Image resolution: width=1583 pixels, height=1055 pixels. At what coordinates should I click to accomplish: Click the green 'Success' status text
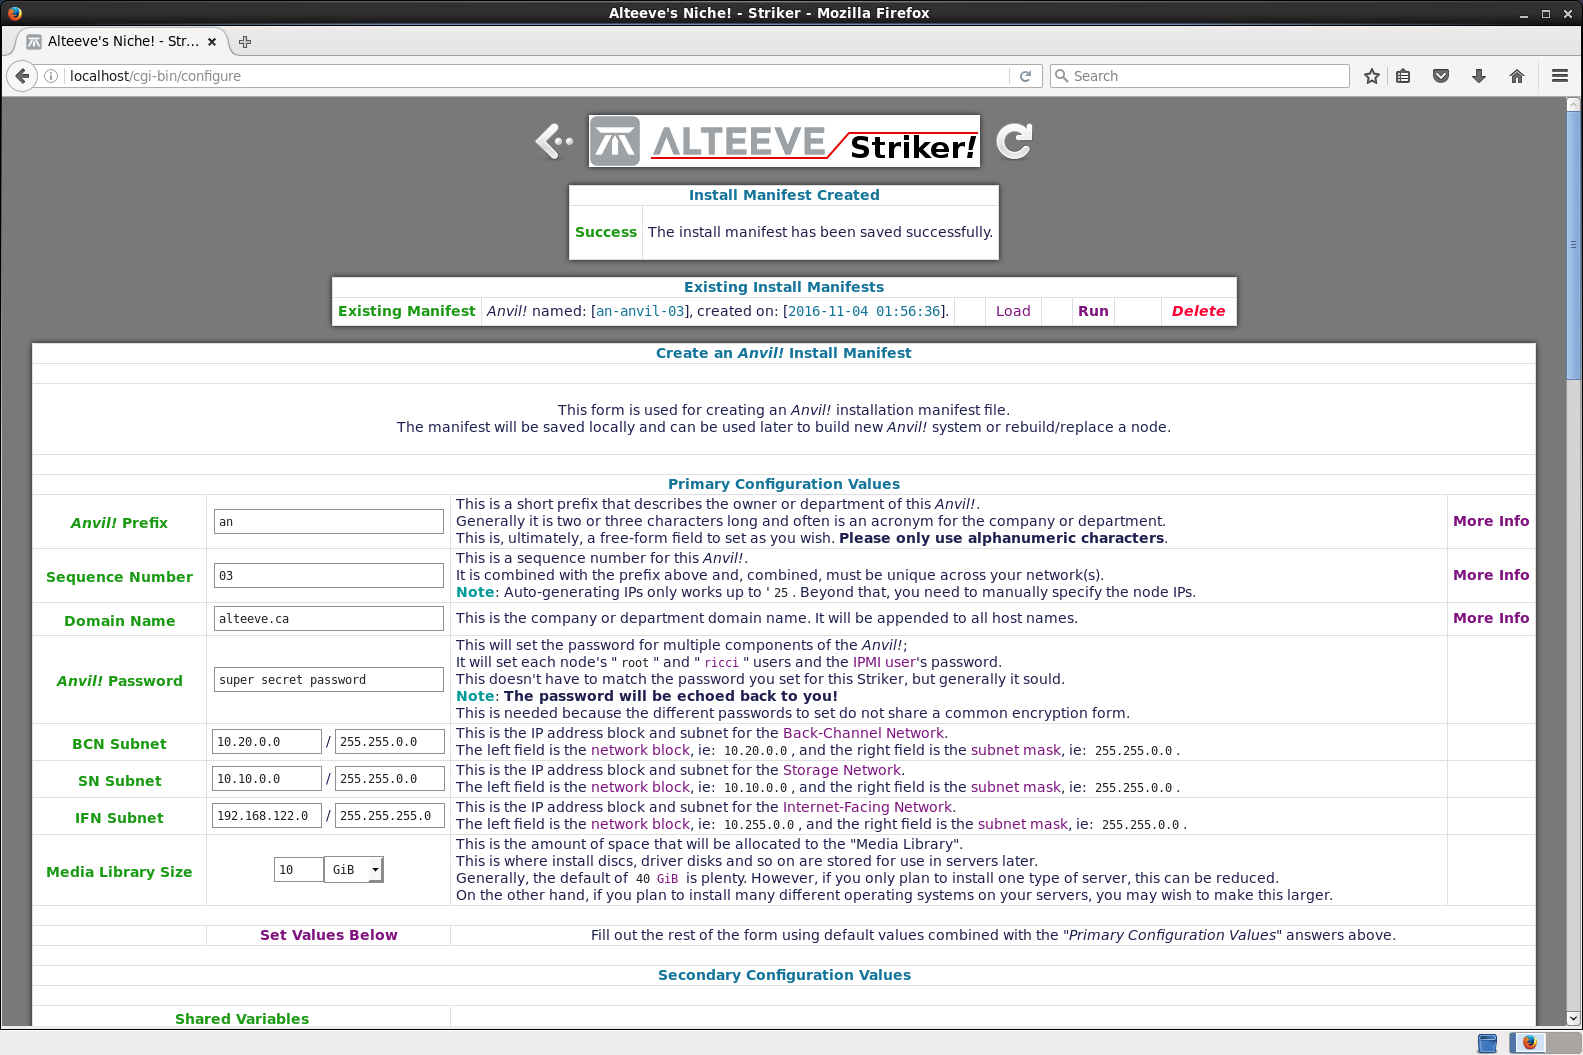coord(606,232)
